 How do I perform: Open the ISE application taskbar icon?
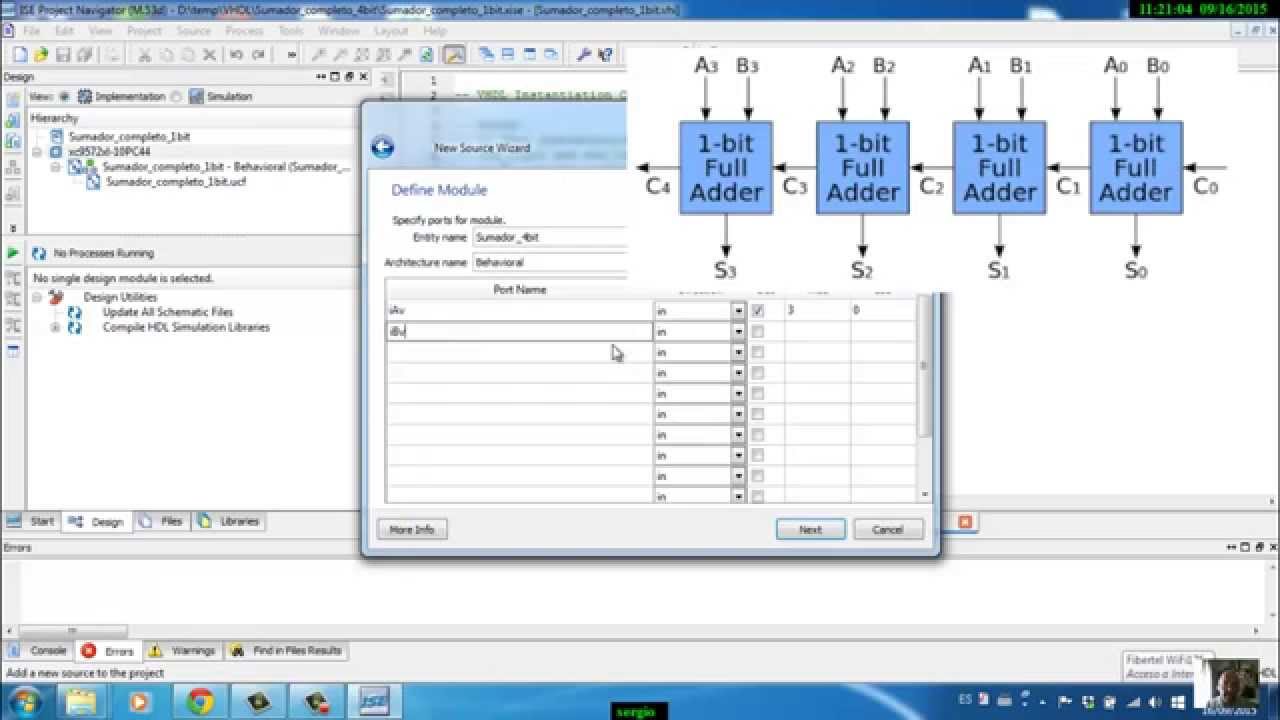(375, 701)
